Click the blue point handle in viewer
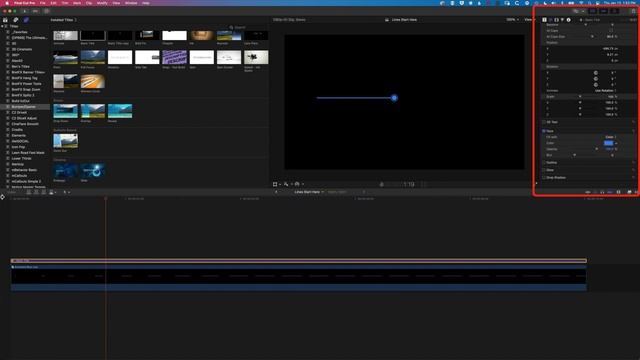The height and width of the screenshot is (360, 640). pyautogui.click(x=394, y=98)
